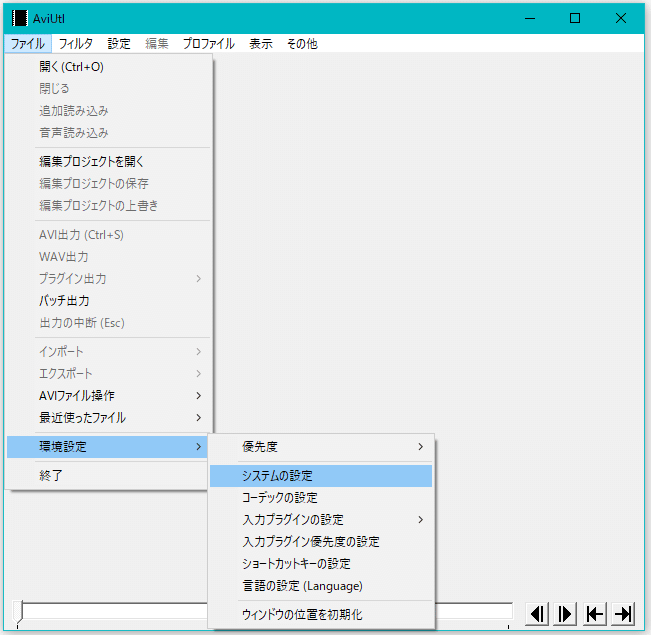Choose 出力の中断 (Esc)

(108, 323)
